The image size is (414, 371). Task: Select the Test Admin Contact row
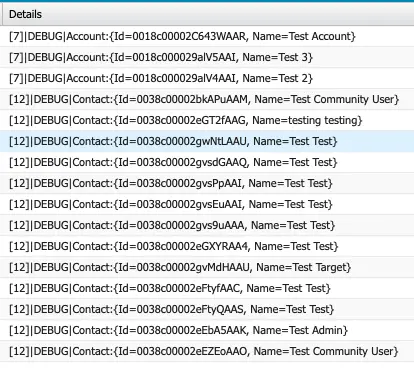point(207,330)
